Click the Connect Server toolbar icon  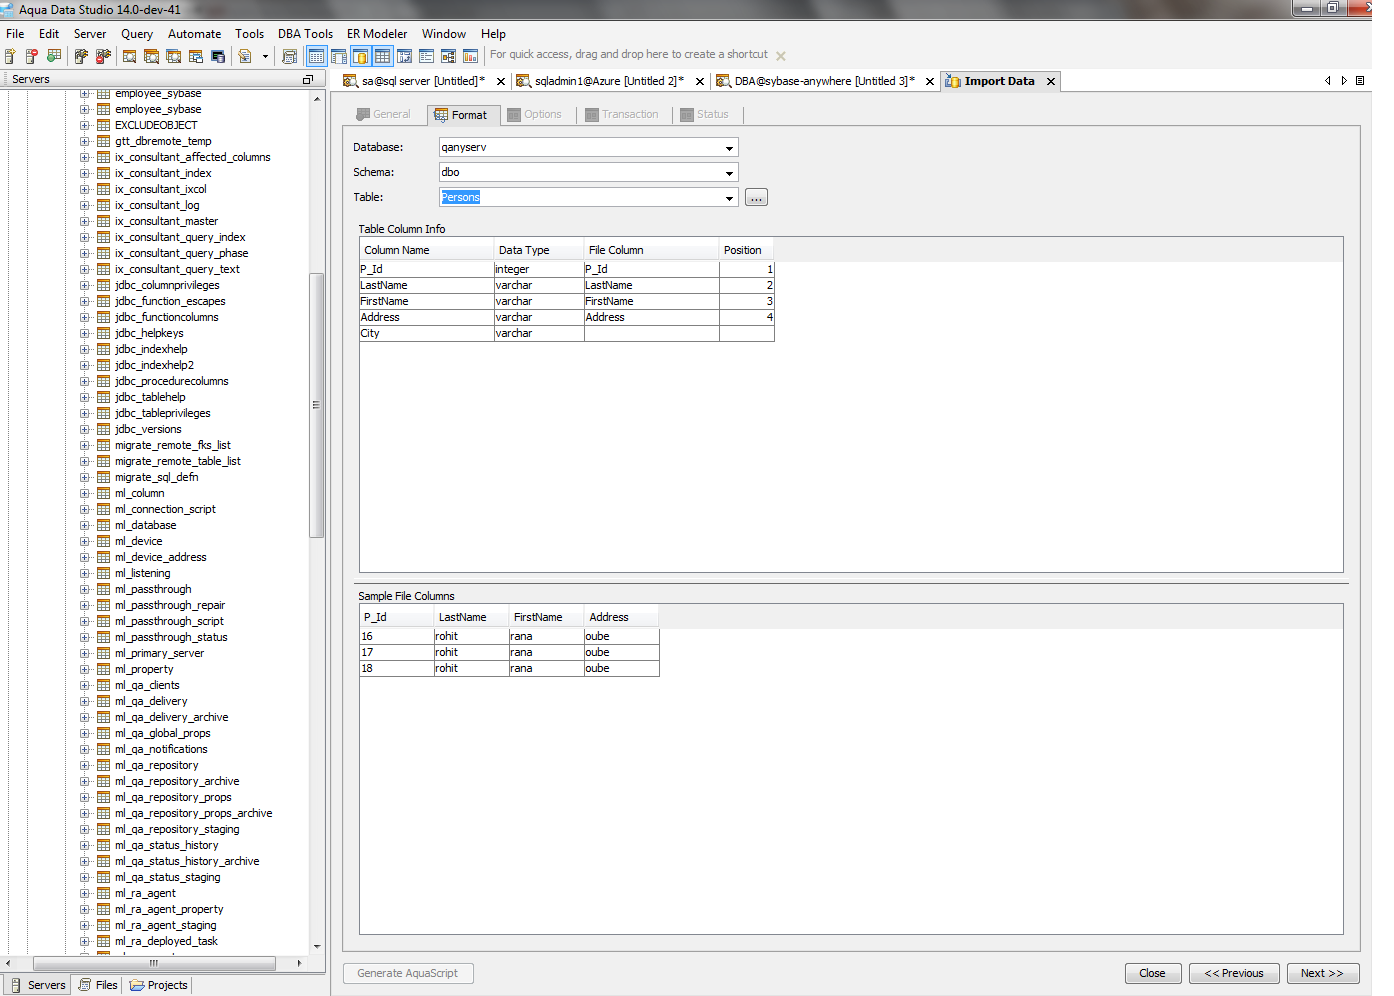(81, 56)
